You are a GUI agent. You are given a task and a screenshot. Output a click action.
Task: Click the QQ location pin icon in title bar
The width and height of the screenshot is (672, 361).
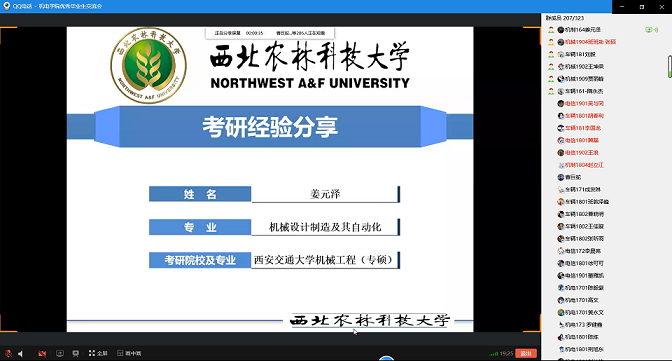(x=6, y=6)
